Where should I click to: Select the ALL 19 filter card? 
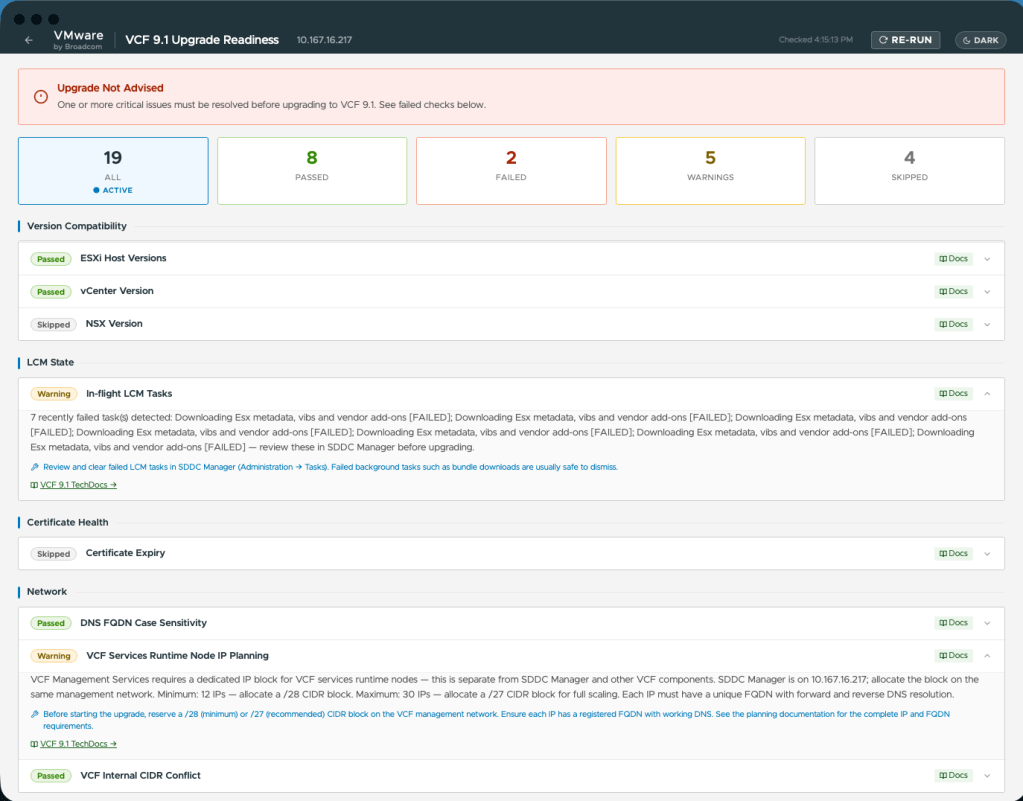click(x=113, y=171)
